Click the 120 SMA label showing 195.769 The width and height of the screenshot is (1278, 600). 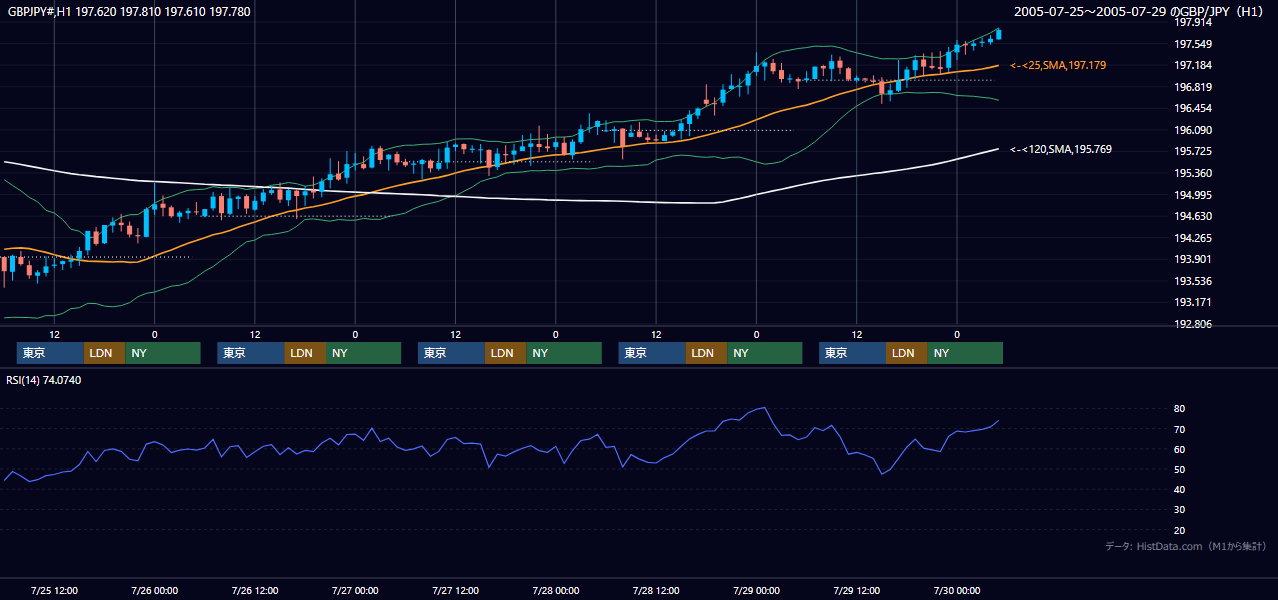(1061, 149)
